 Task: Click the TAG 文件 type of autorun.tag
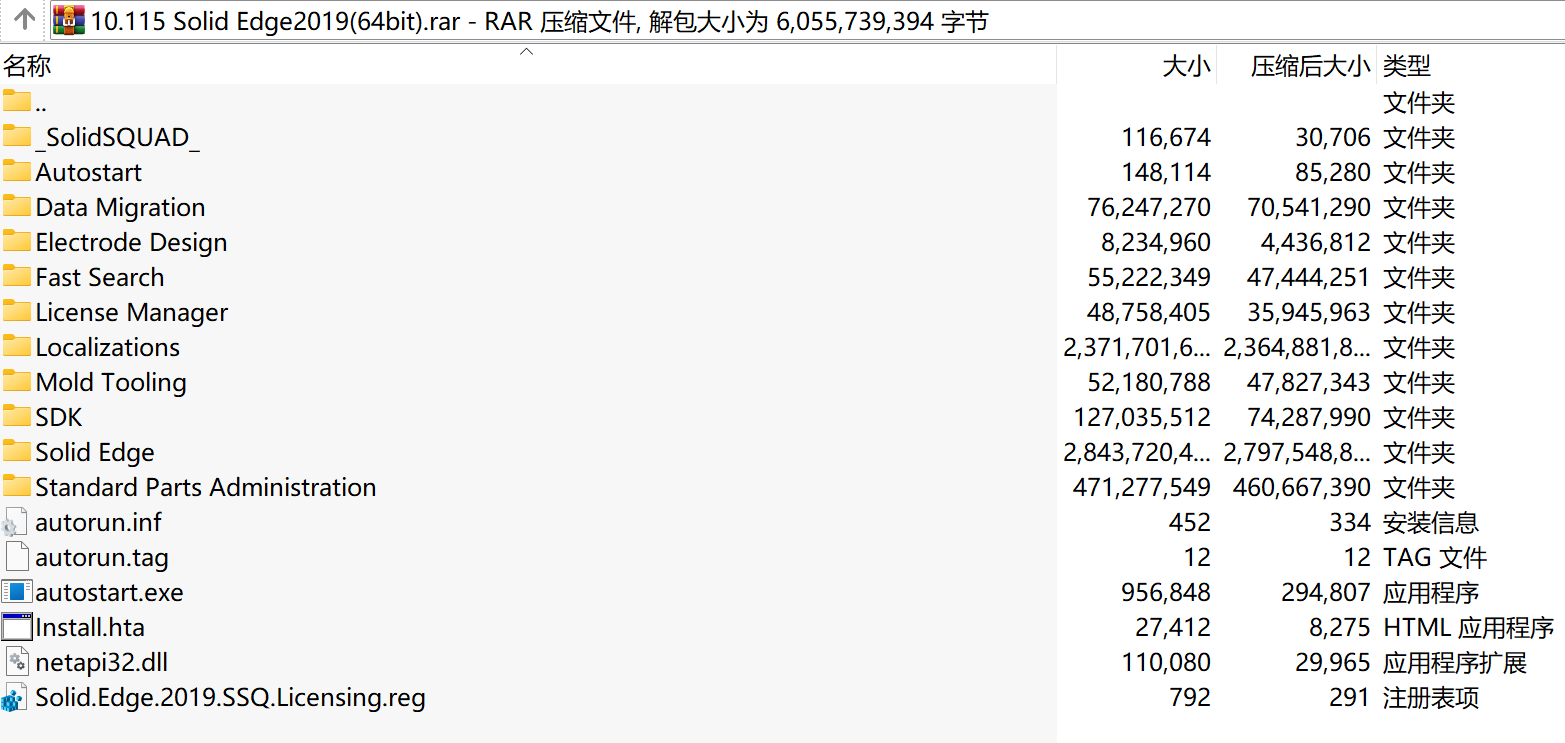point(1435,557)
